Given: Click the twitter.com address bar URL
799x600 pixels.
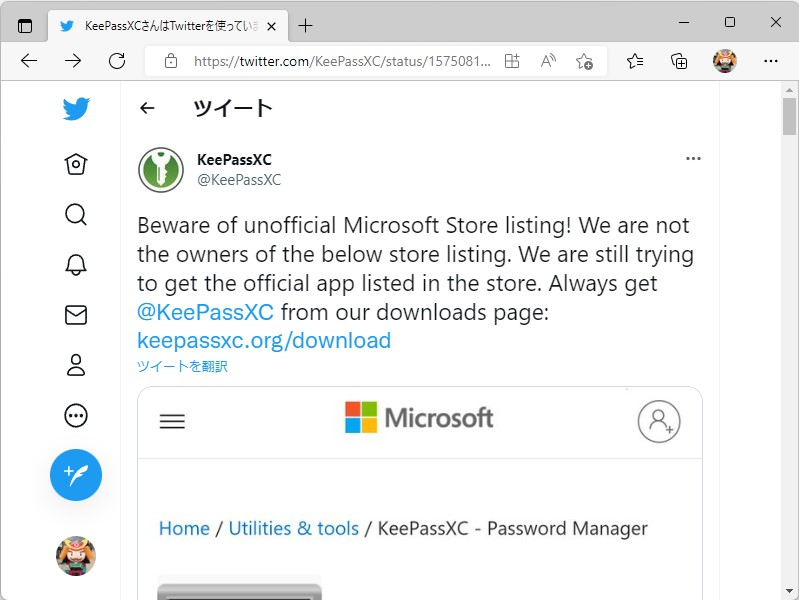Looking at the screenshot, I should click(342, 61).
